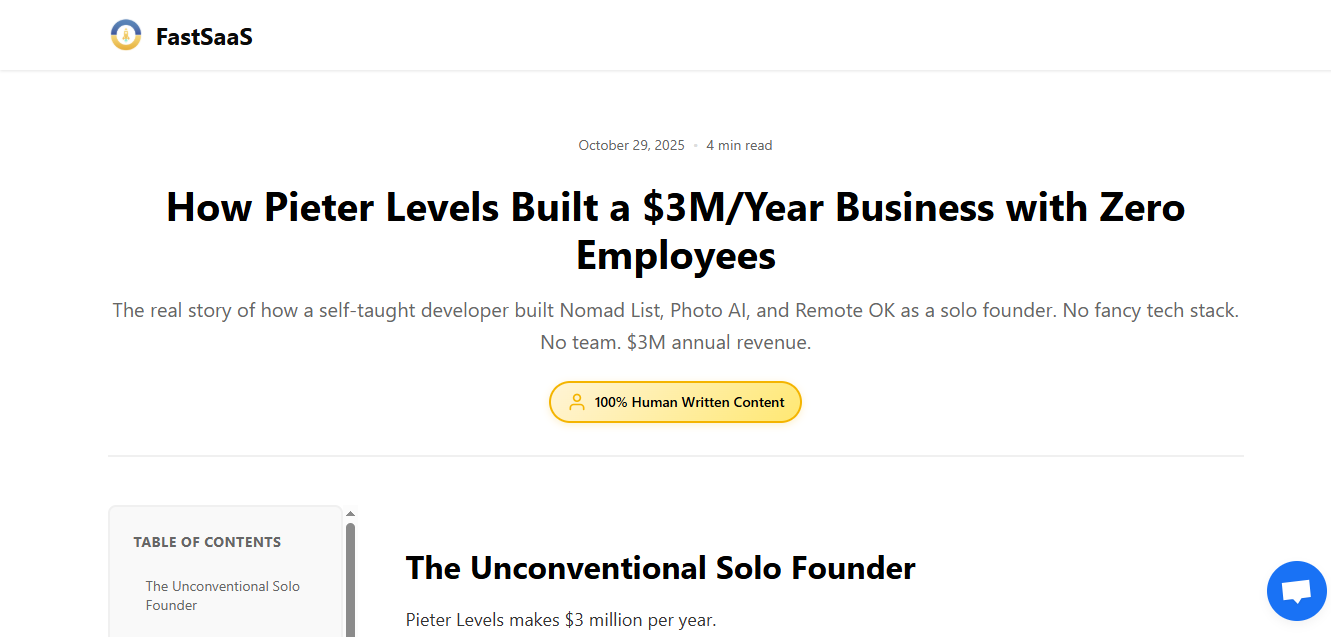Select the 4 min read label
Image resolution: width=1331 pixels, height=637 pixels.
(739, 145)
